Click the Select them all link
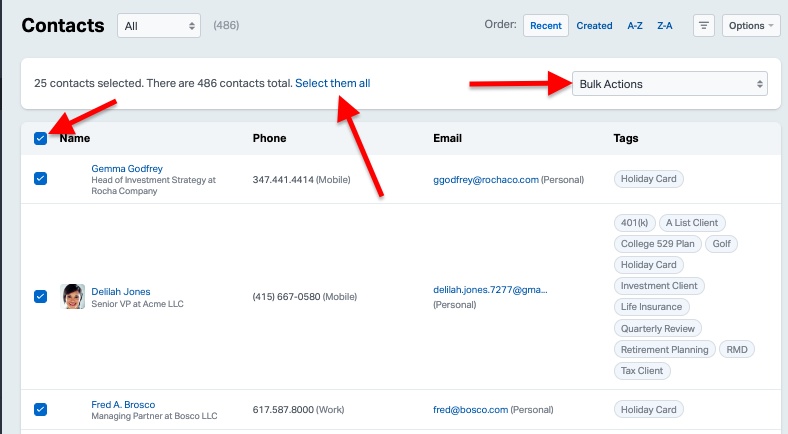Image resolution: width=788 pixels, height=434 pixels. (x=333, y=83)
